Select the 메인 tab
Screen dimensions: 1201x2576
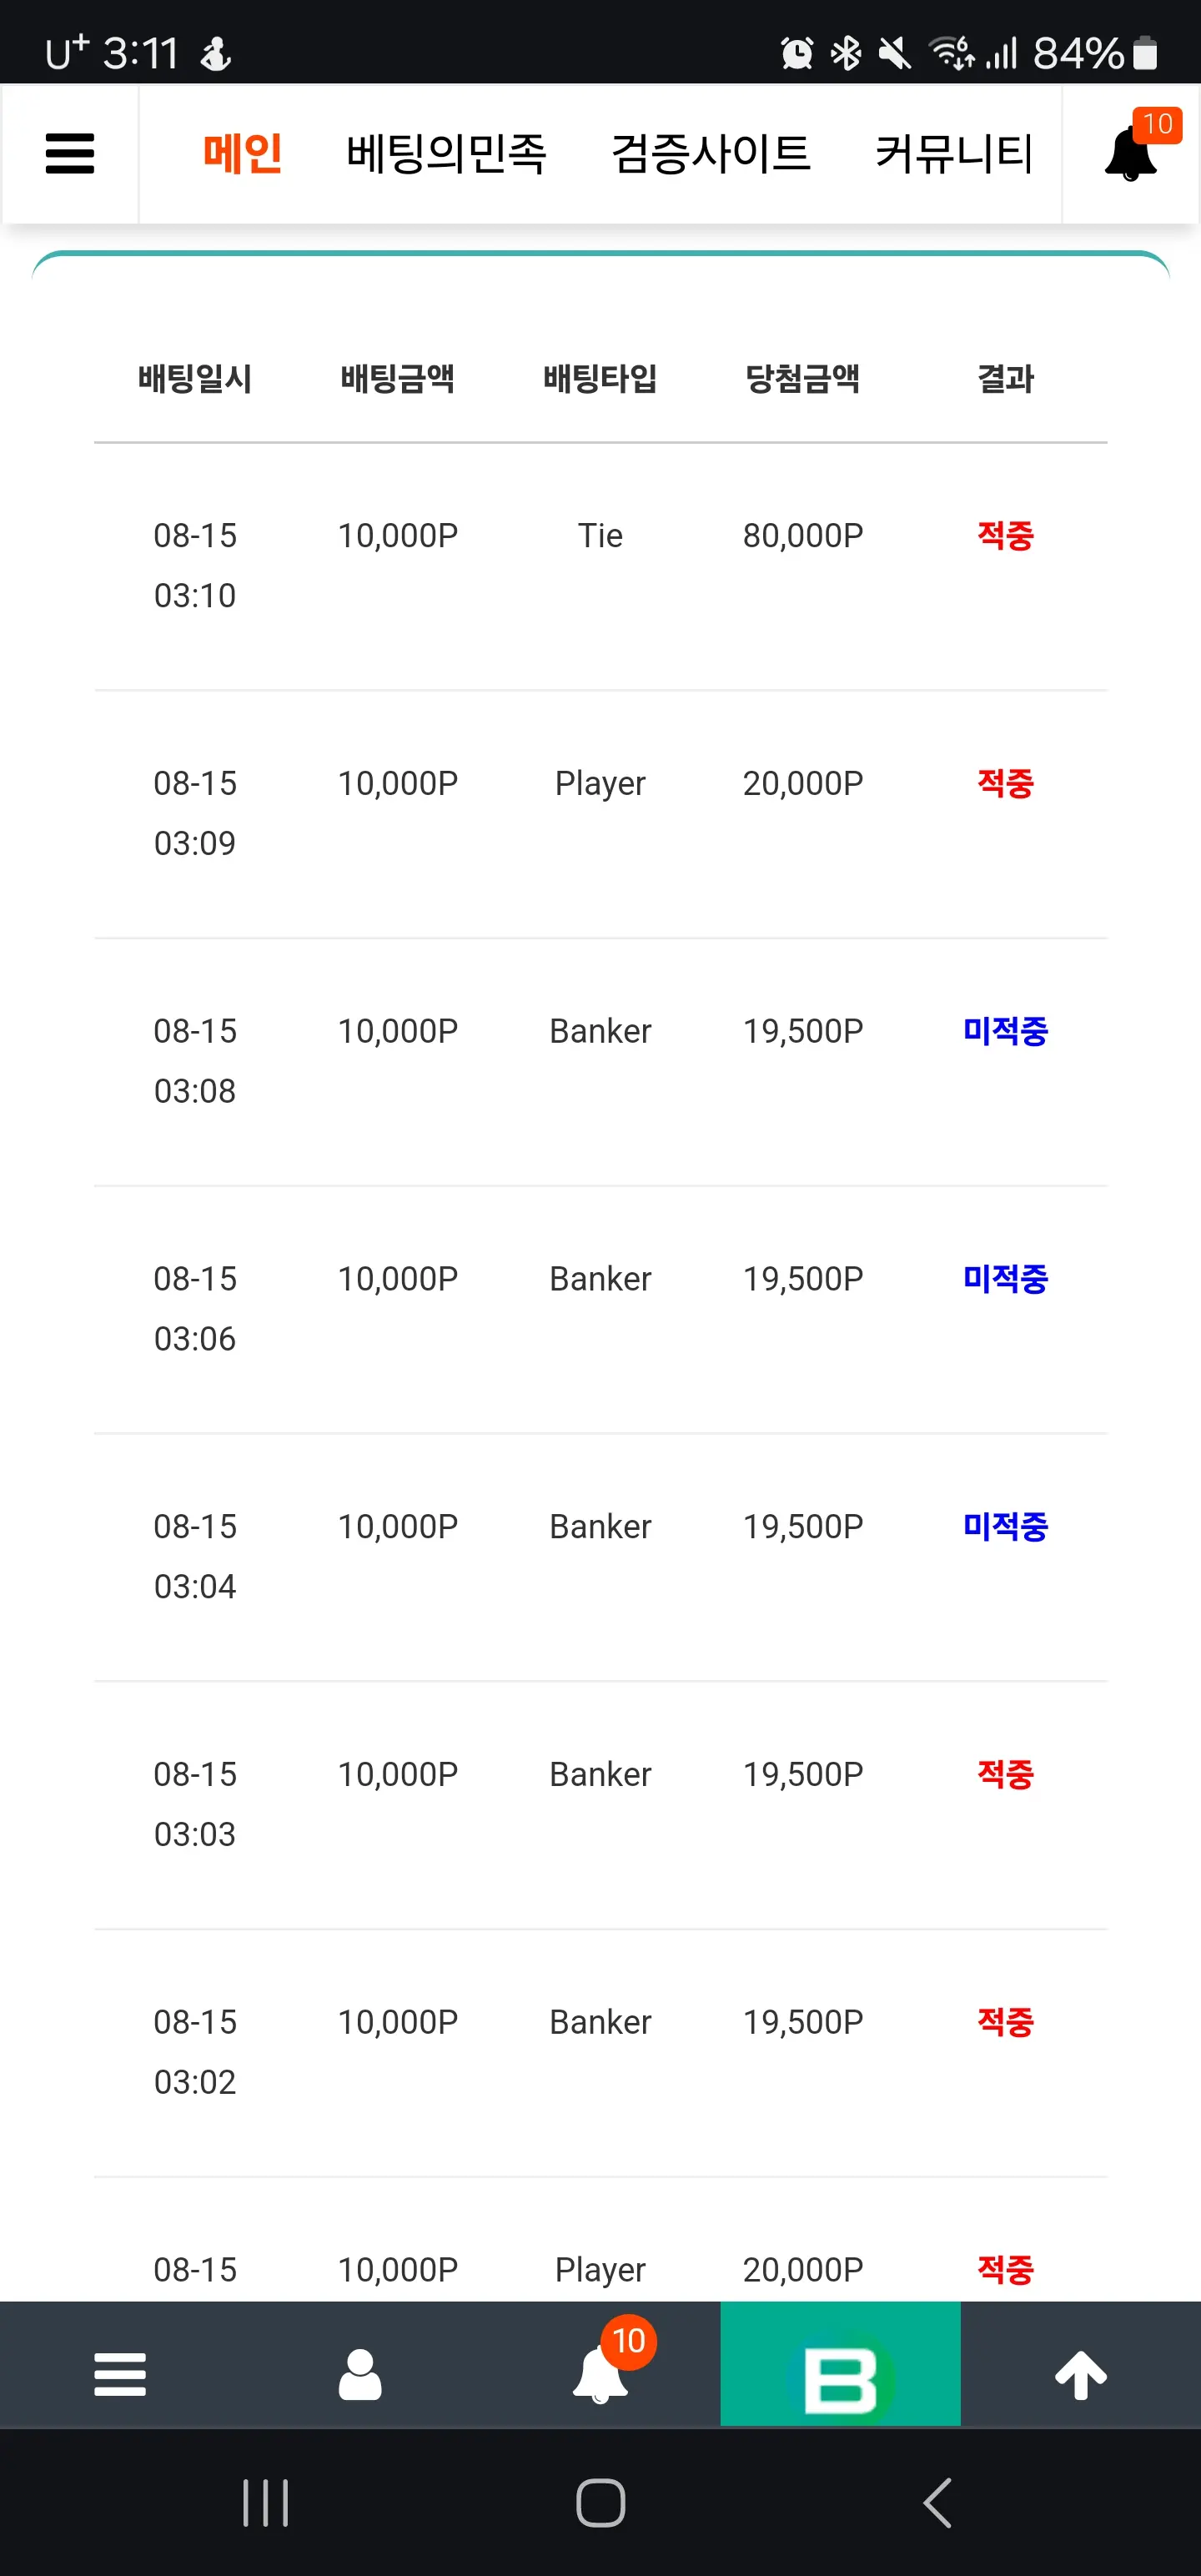[242, 154]
